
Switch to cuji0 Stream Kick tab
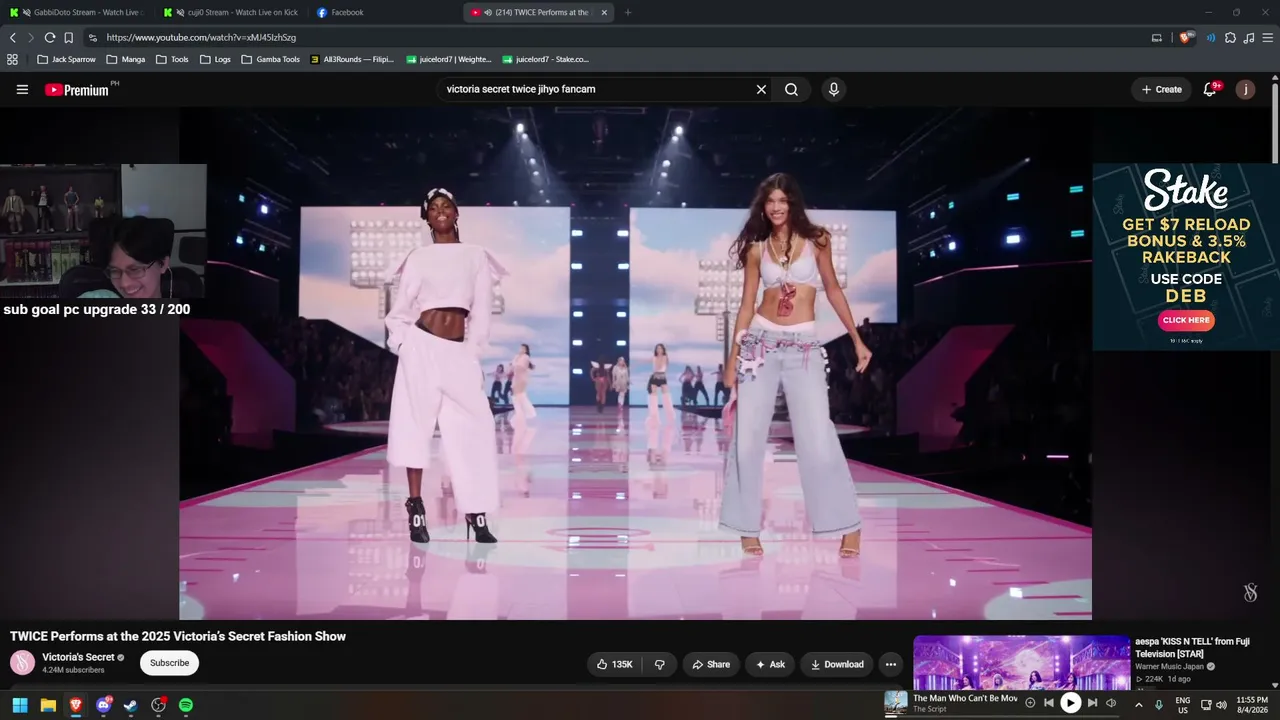[x=232, y=13]
